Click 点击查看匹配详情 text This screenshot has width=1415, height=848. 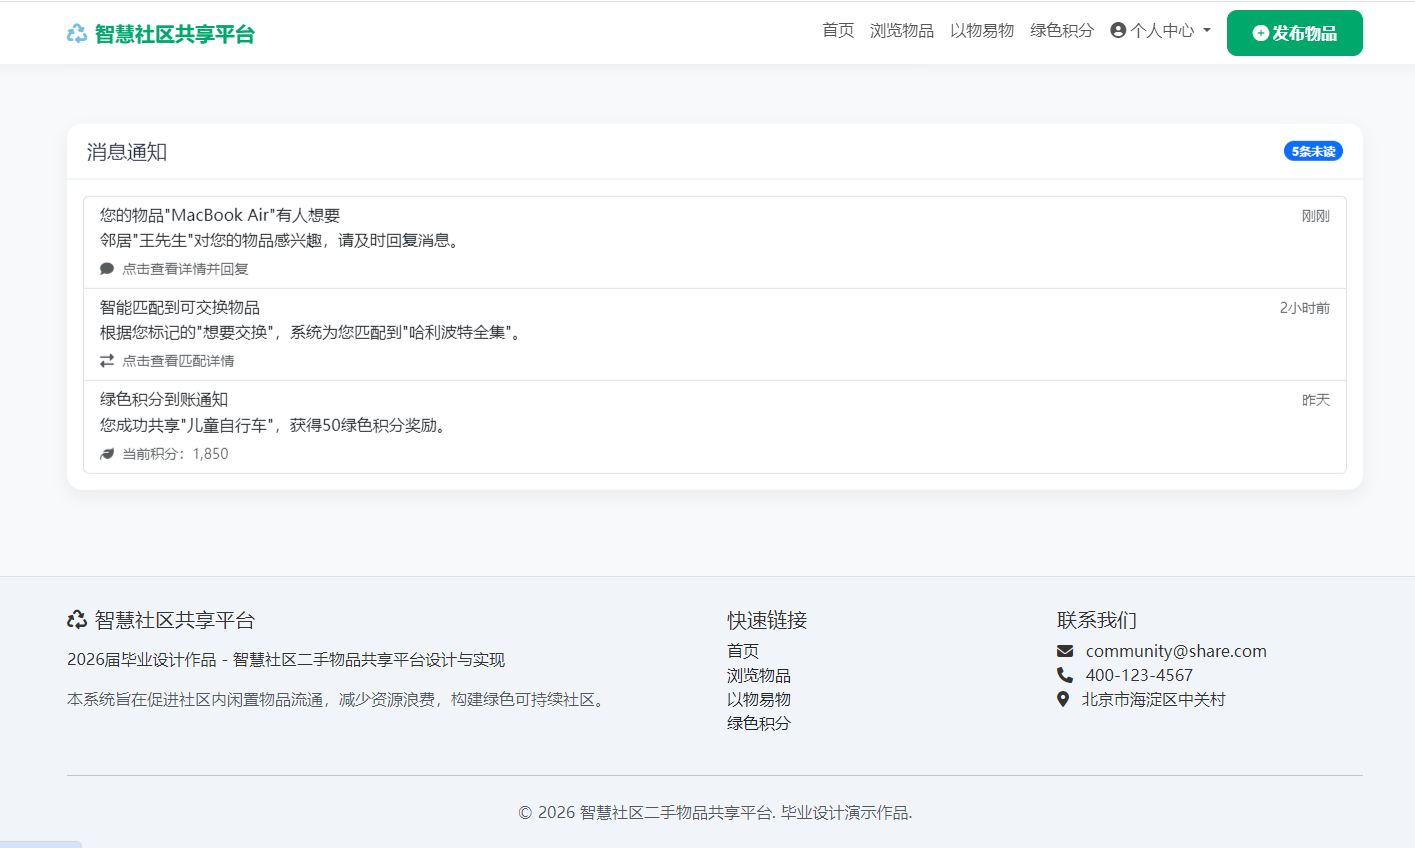point(178,361)
